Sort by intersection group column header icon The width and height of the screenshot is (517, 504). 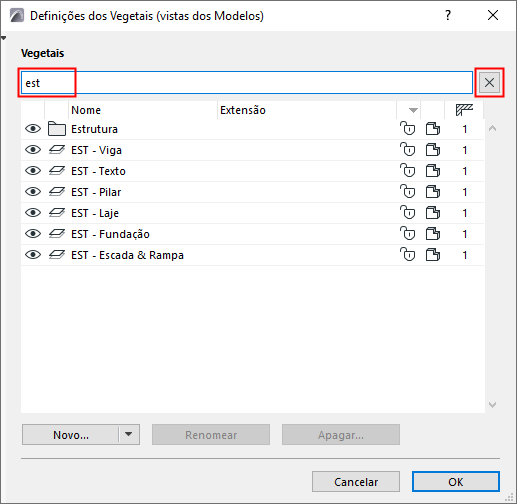[x=464, y=110]
